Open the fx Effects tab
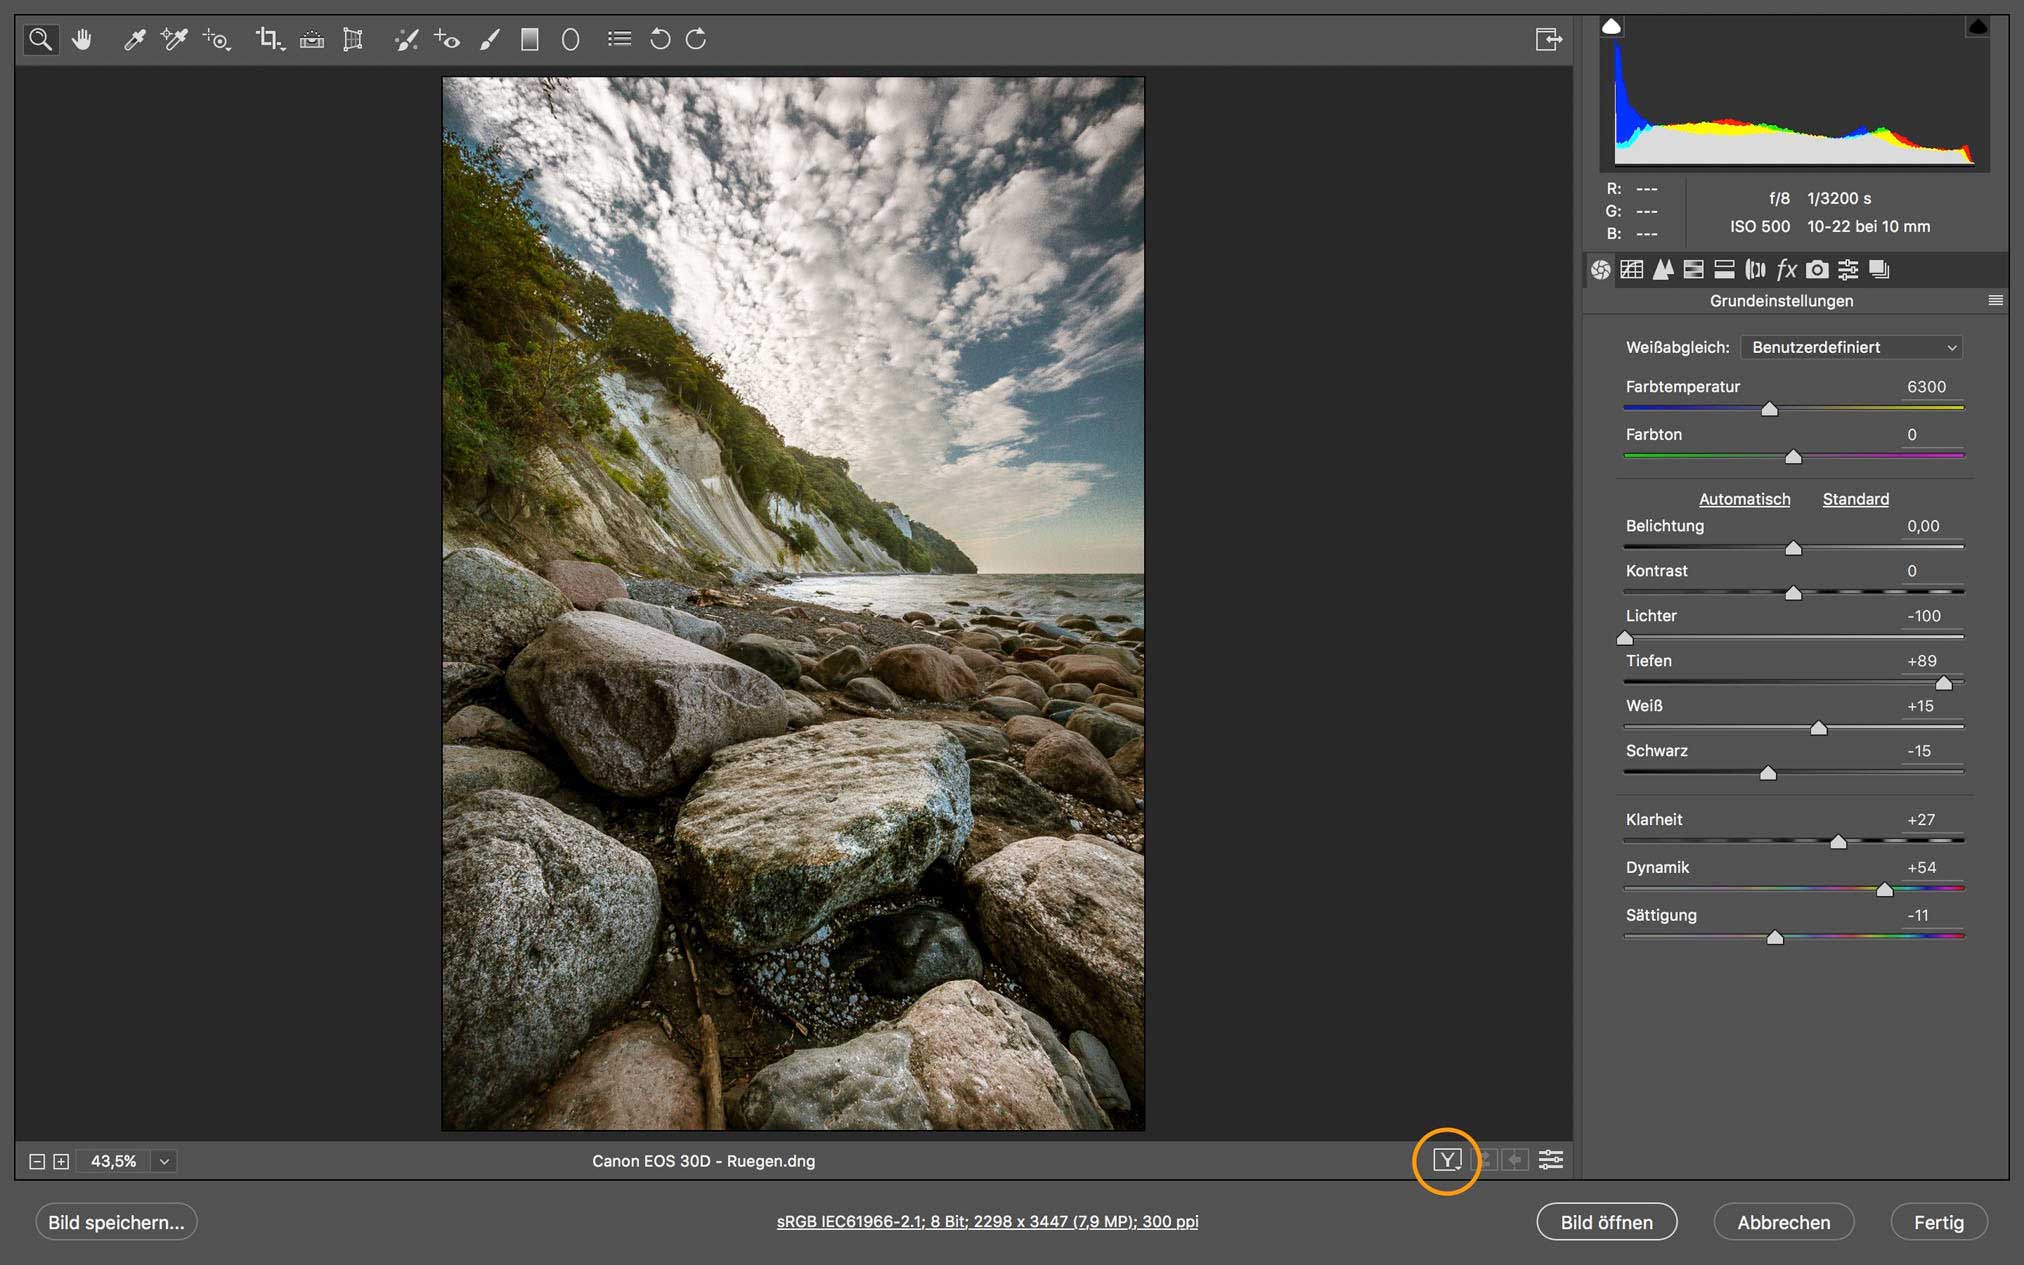This screenshot has height=1265, width=2024. point(1786,269)
